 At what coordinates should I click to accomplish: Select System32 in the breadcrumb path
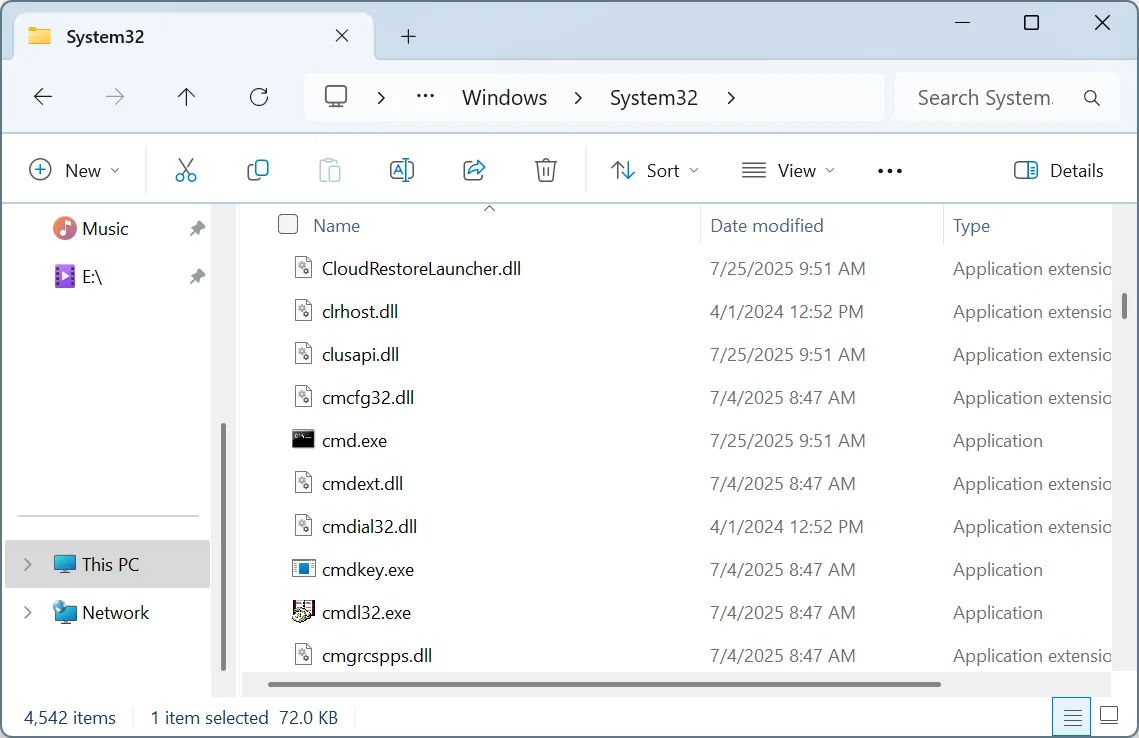pyautogui.click(x=653, y=97)
